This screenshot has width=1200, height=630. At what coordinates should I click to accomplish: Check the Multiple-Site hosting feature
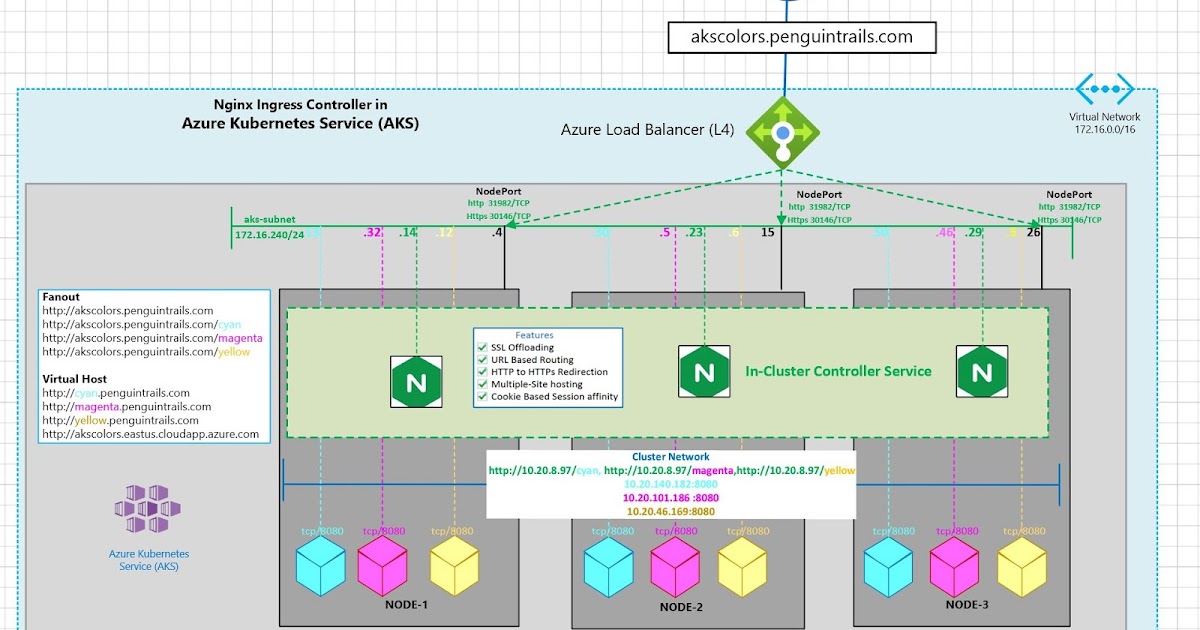(x=481, y=384)
